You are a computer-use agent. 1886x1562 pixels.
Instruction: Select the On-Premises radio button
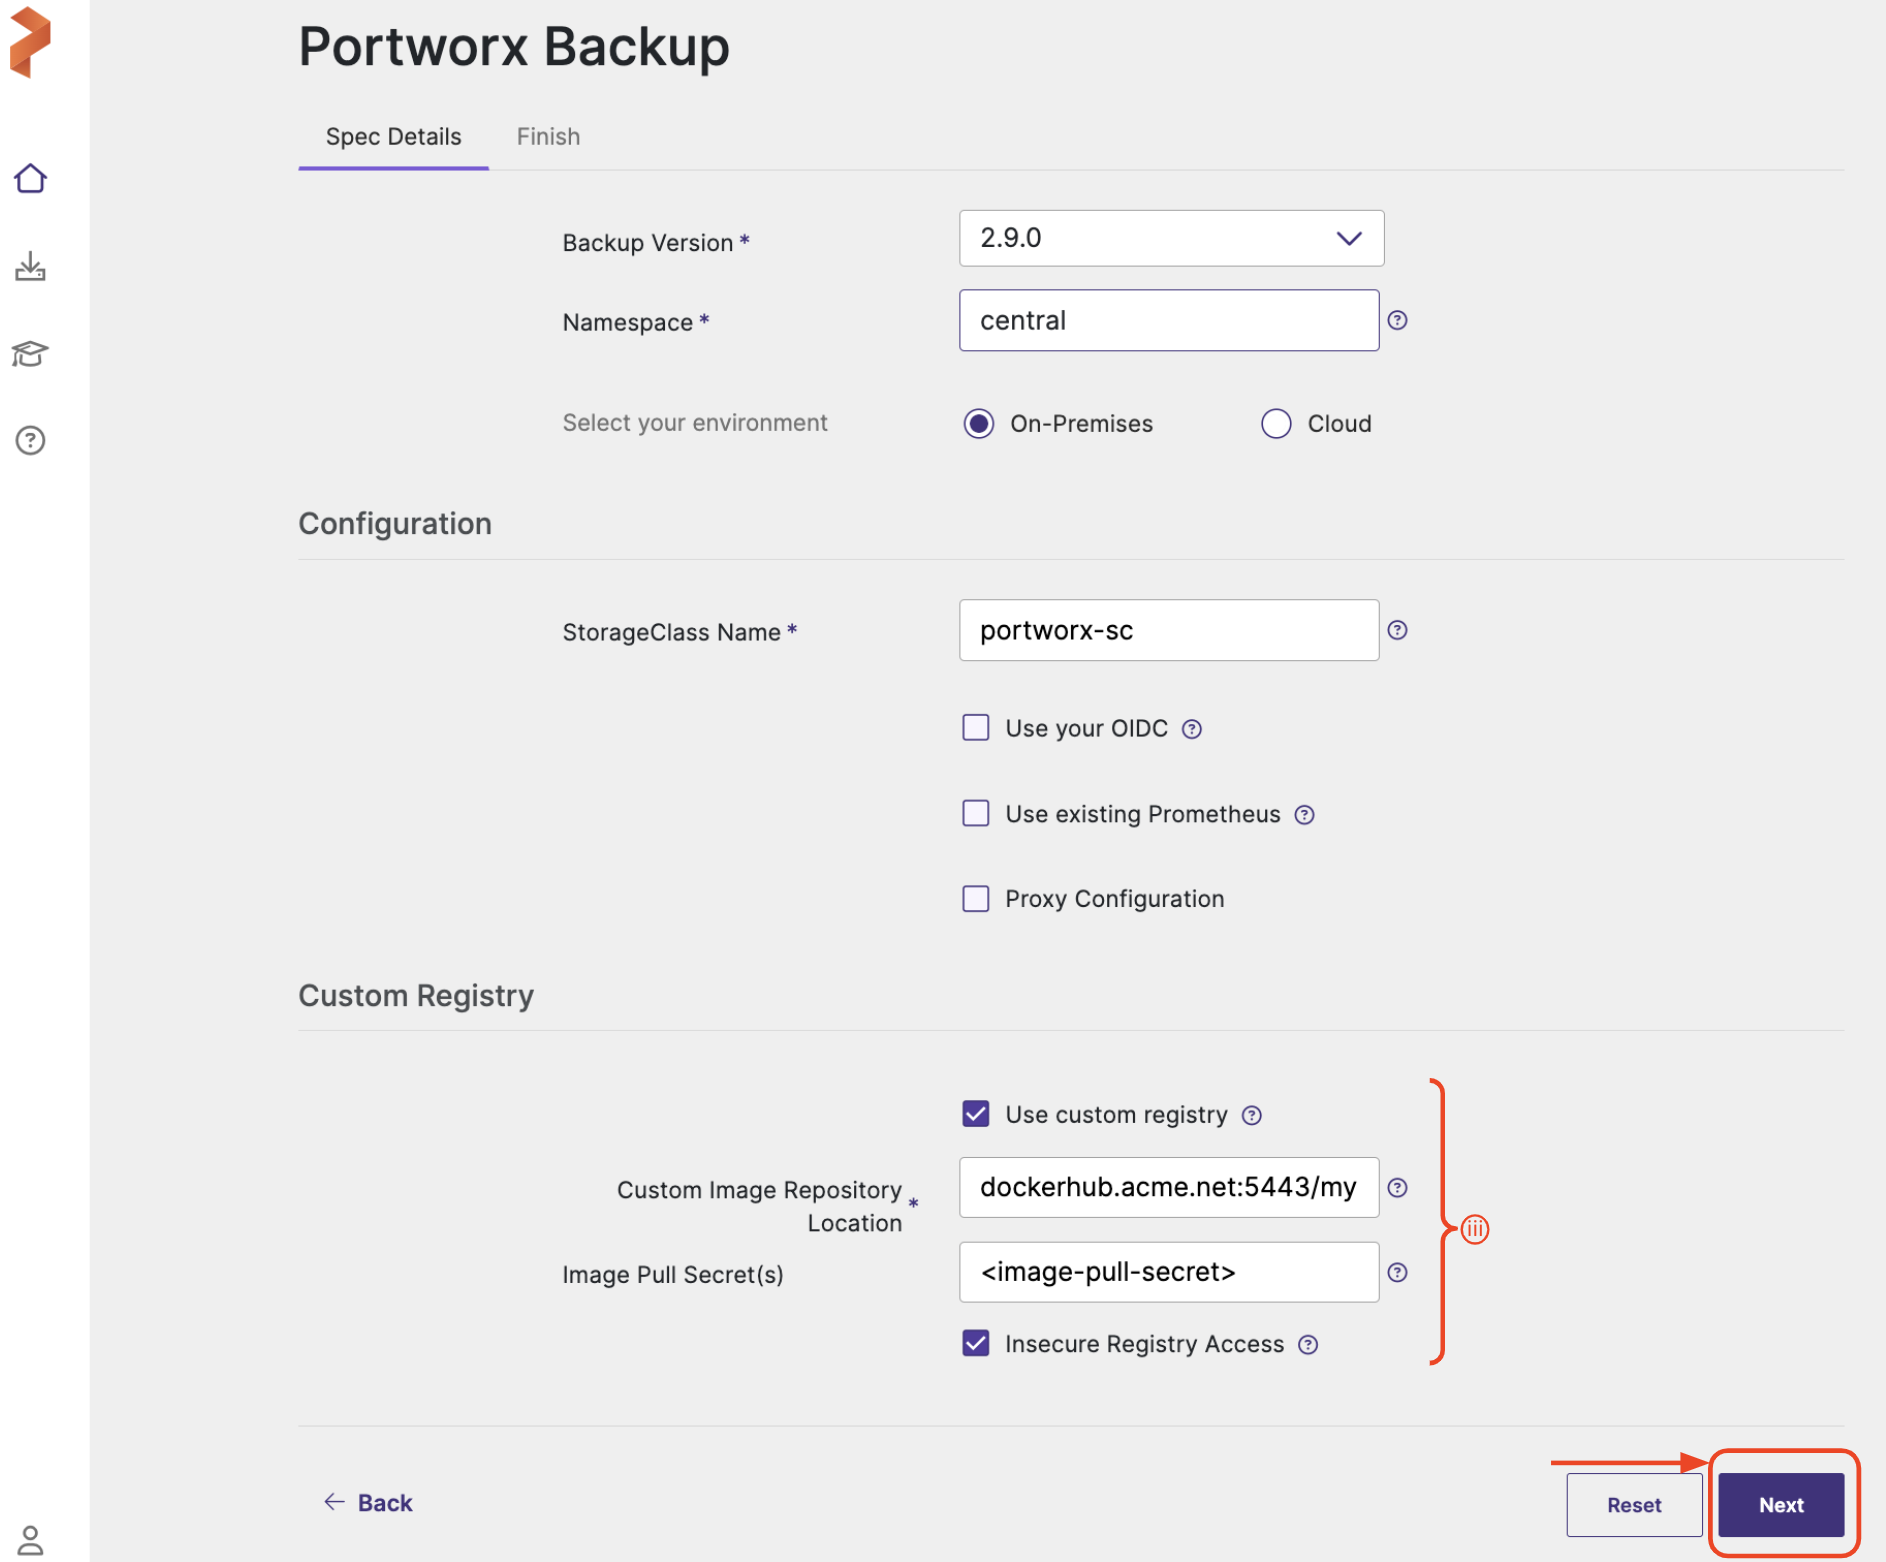click(979, 424)
